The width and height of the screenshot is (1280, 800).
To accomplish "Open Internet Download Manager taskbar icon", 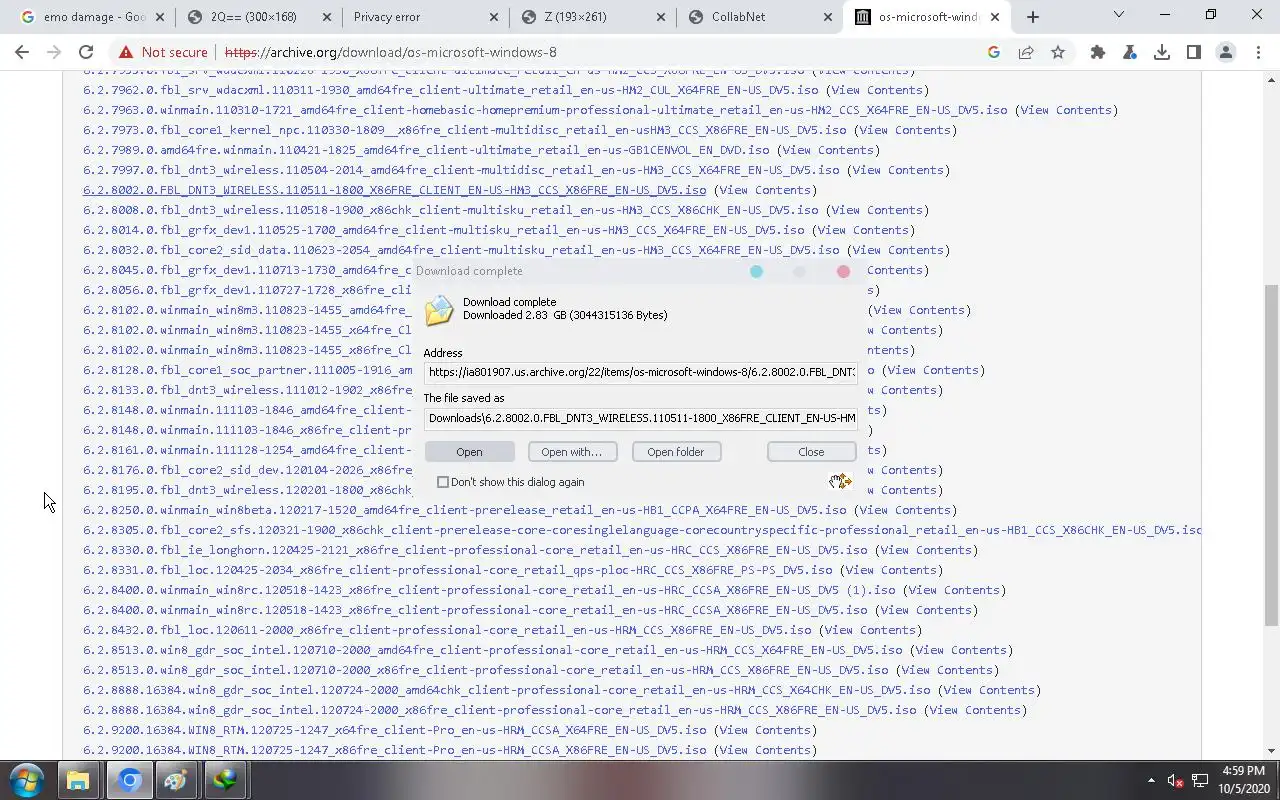I will [x=225, y=780].
